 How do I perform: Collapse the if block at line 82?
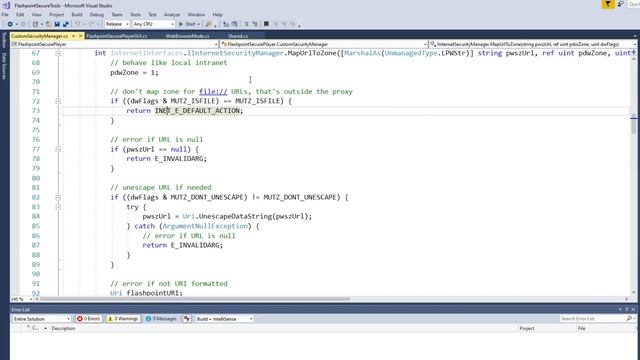(58, 198)
